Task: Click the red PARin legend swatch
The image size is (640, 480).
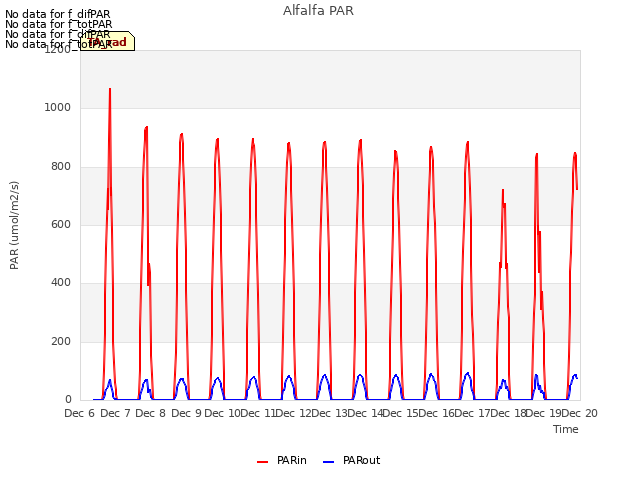Action: tap(262, 462)
